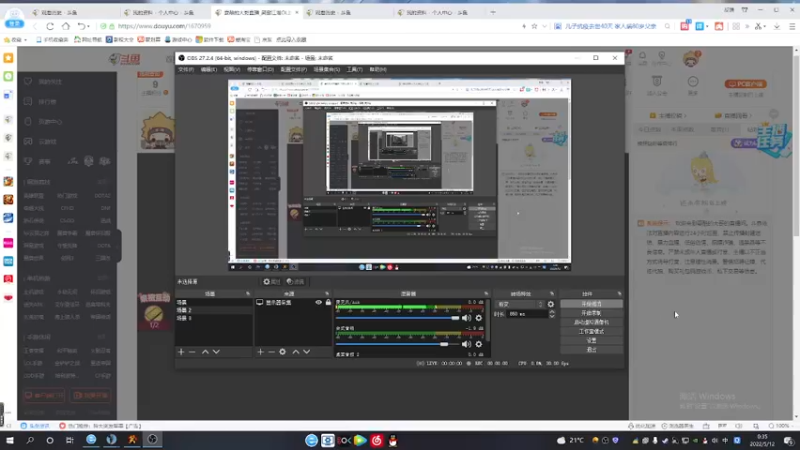
Task: Mute the desktop audio channel
Action: 467,344
